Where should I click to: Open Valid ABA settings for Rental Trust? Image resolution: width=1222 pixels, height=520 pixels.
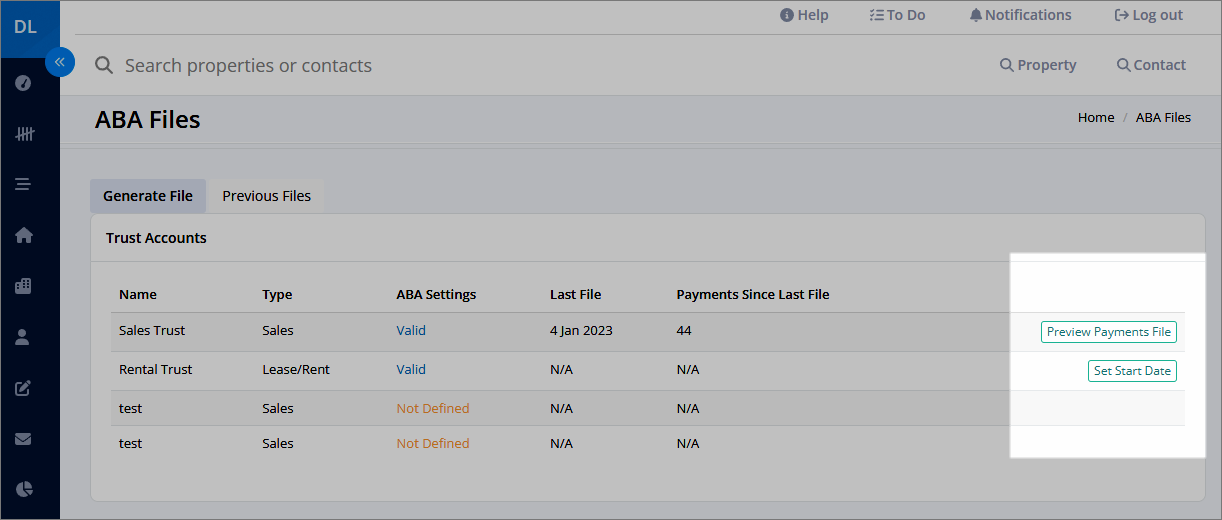pyautogui.click(x=411, y=369)
